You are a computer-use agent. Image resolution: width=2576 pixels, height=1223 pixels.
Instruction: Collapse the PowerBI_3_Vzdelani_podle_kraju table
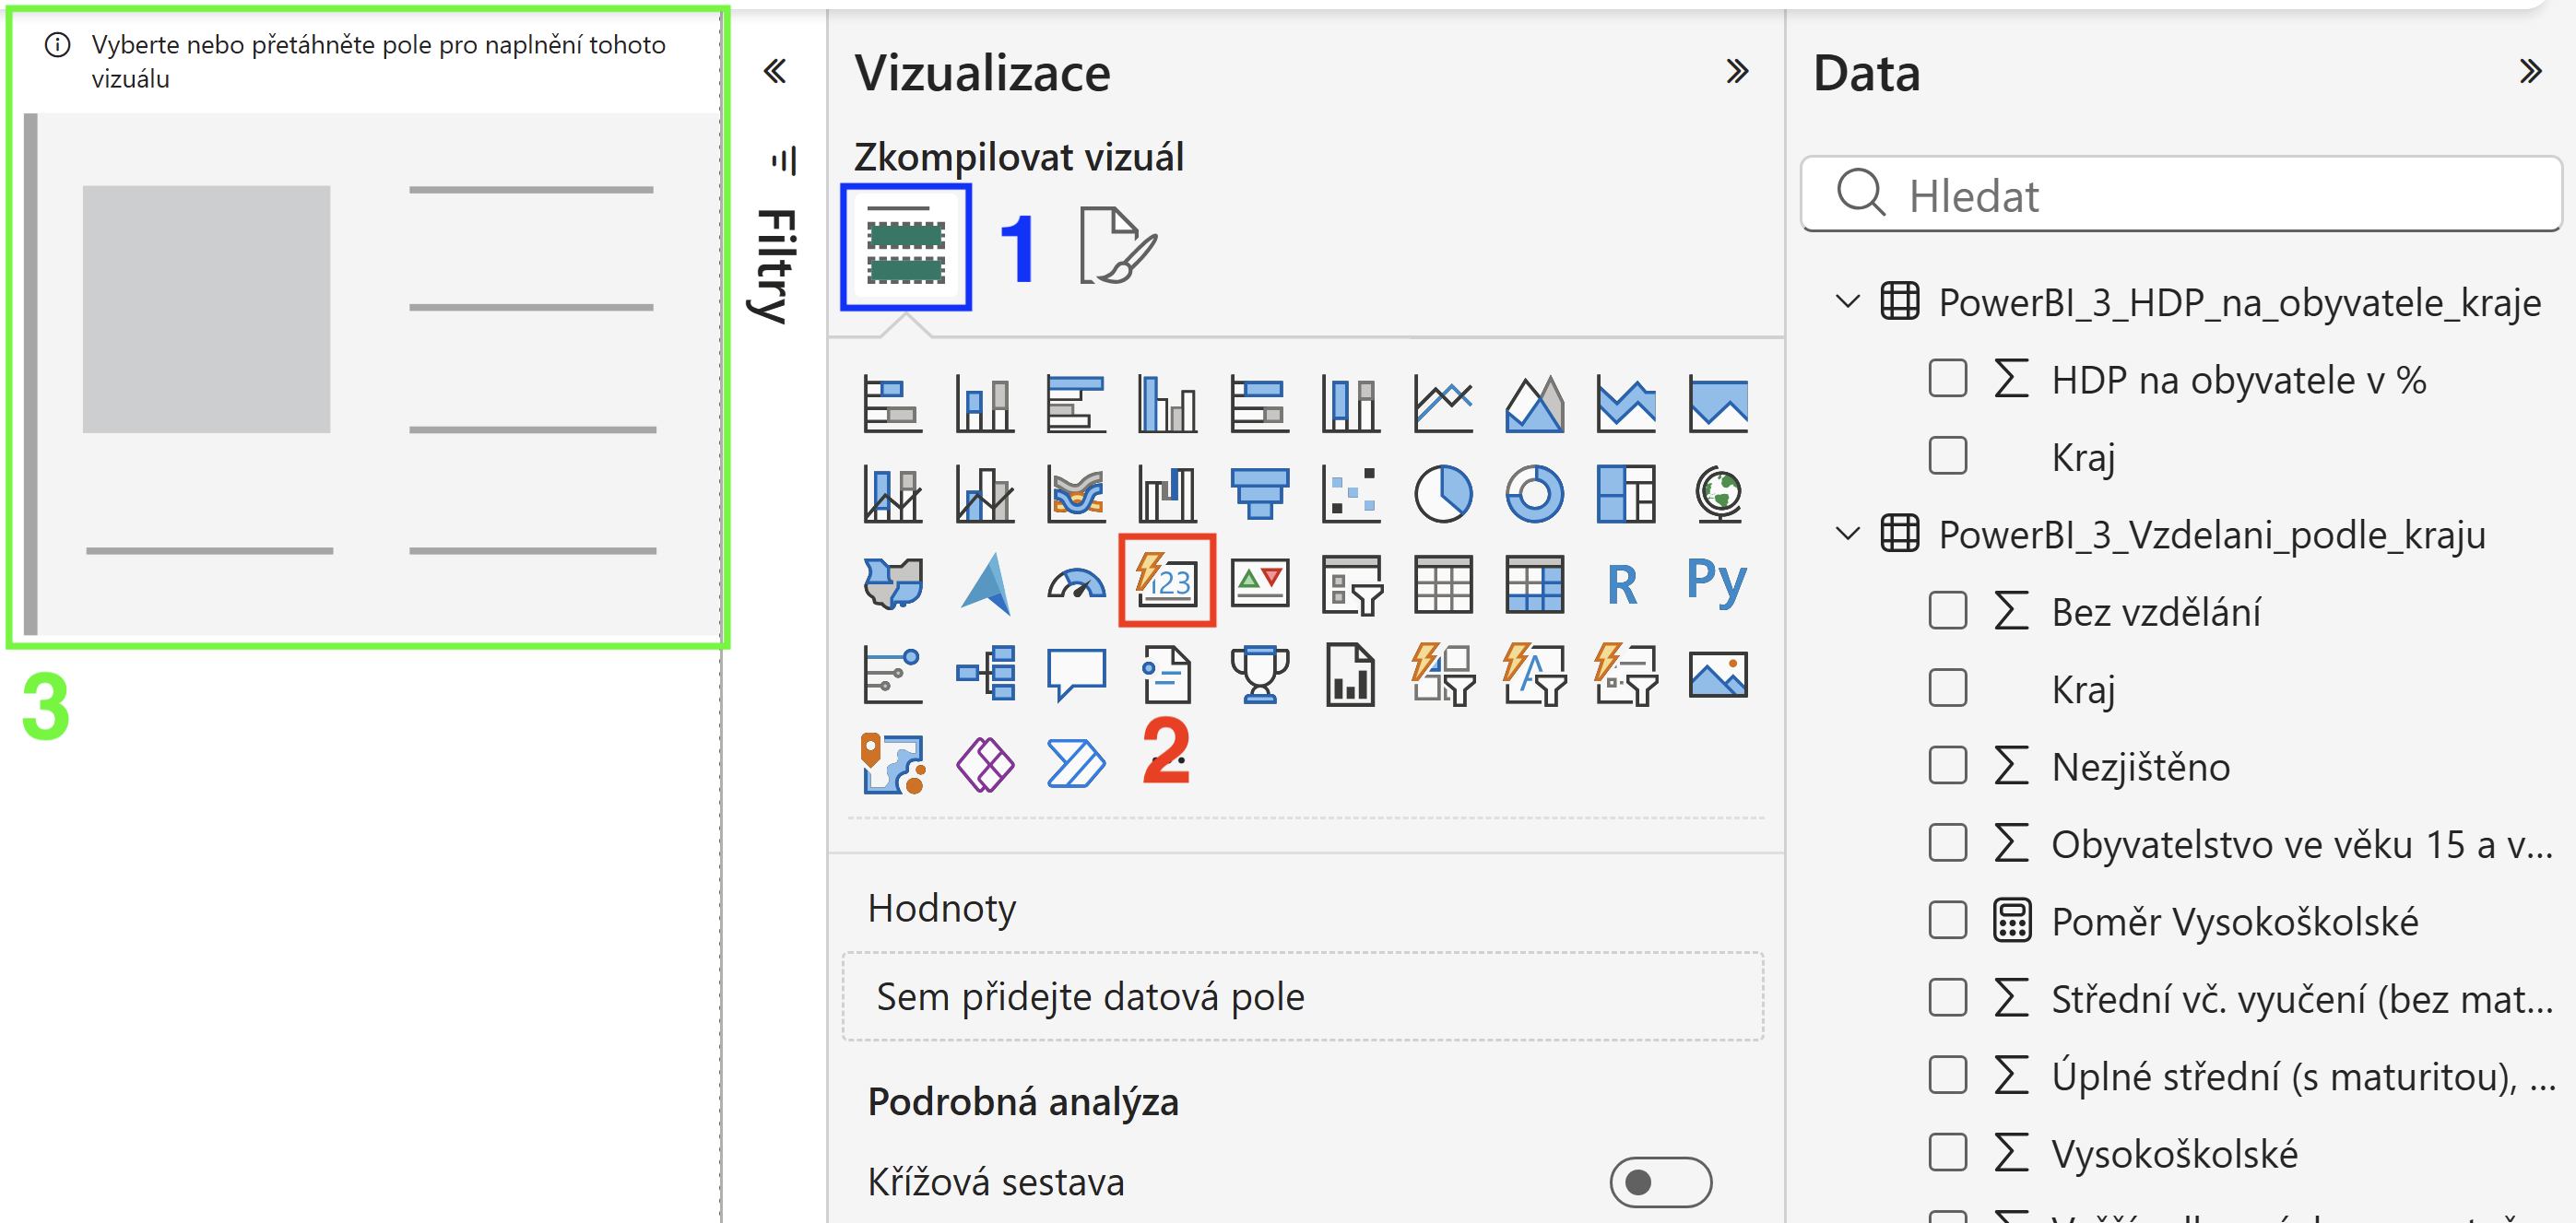coord(1848,534)
